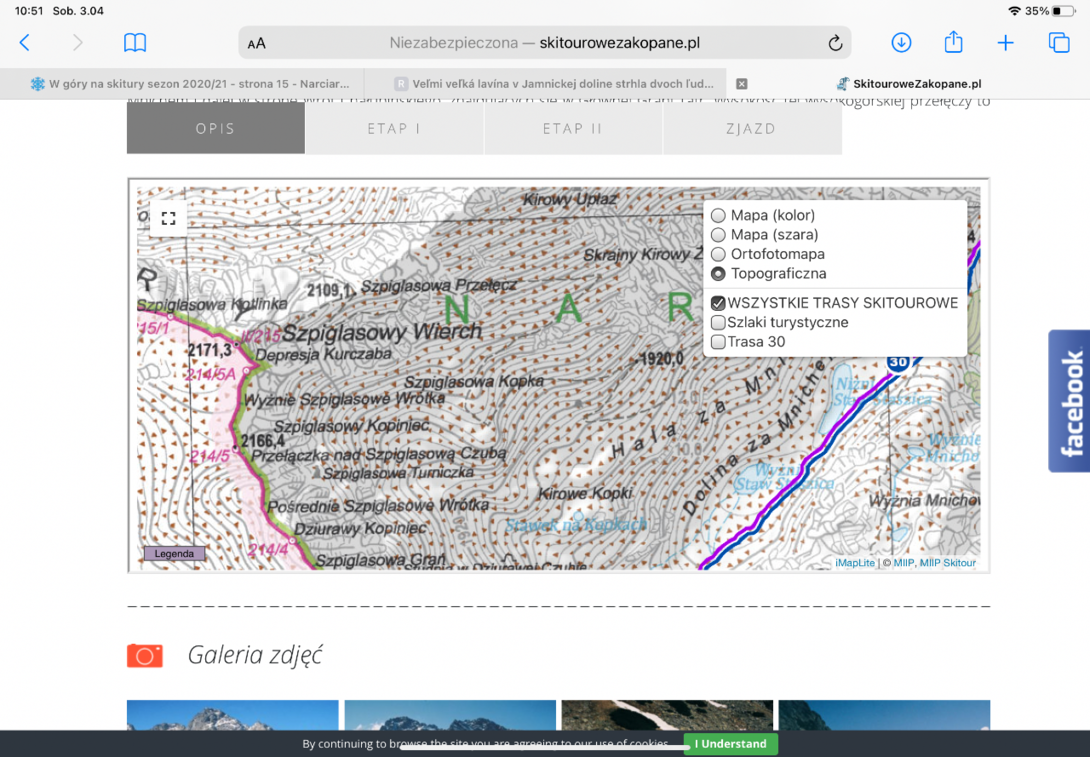Open the ETAP II tab
Screen dimensions: 1090x757
[x=573, y=129]
